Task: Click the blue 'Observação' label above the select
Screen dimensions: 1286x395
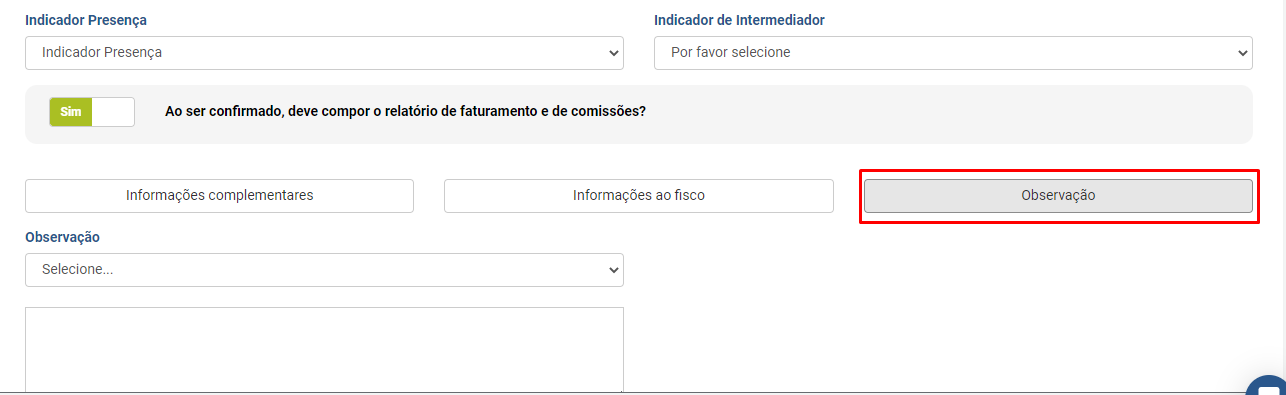Action: click(63, 237)
